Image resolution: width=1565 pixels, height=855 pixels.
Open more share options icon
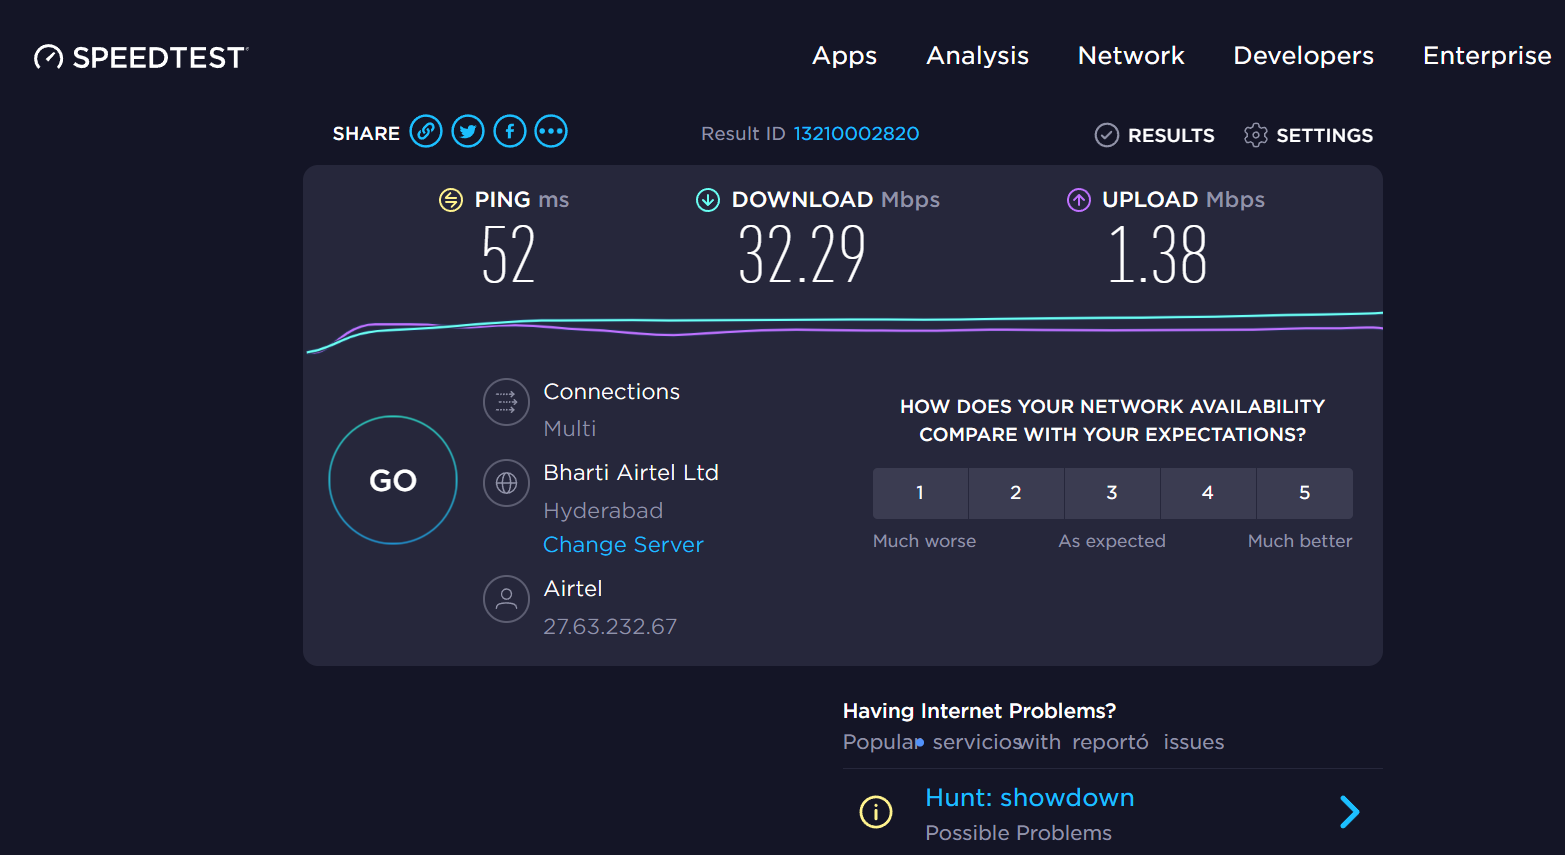pyautogui.click(x=551, y=132)
